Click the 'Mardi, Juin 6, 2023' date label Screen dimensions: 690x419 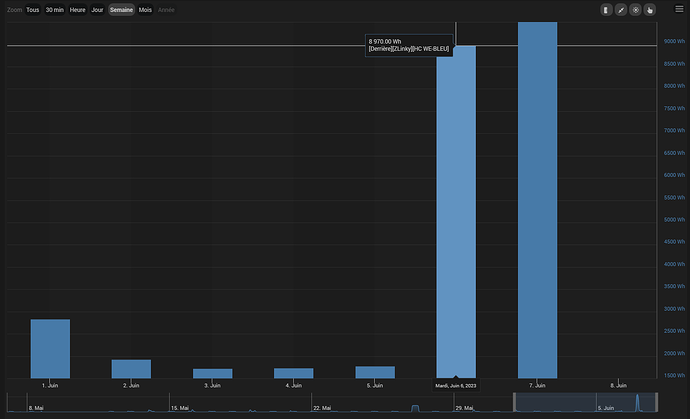456,386
